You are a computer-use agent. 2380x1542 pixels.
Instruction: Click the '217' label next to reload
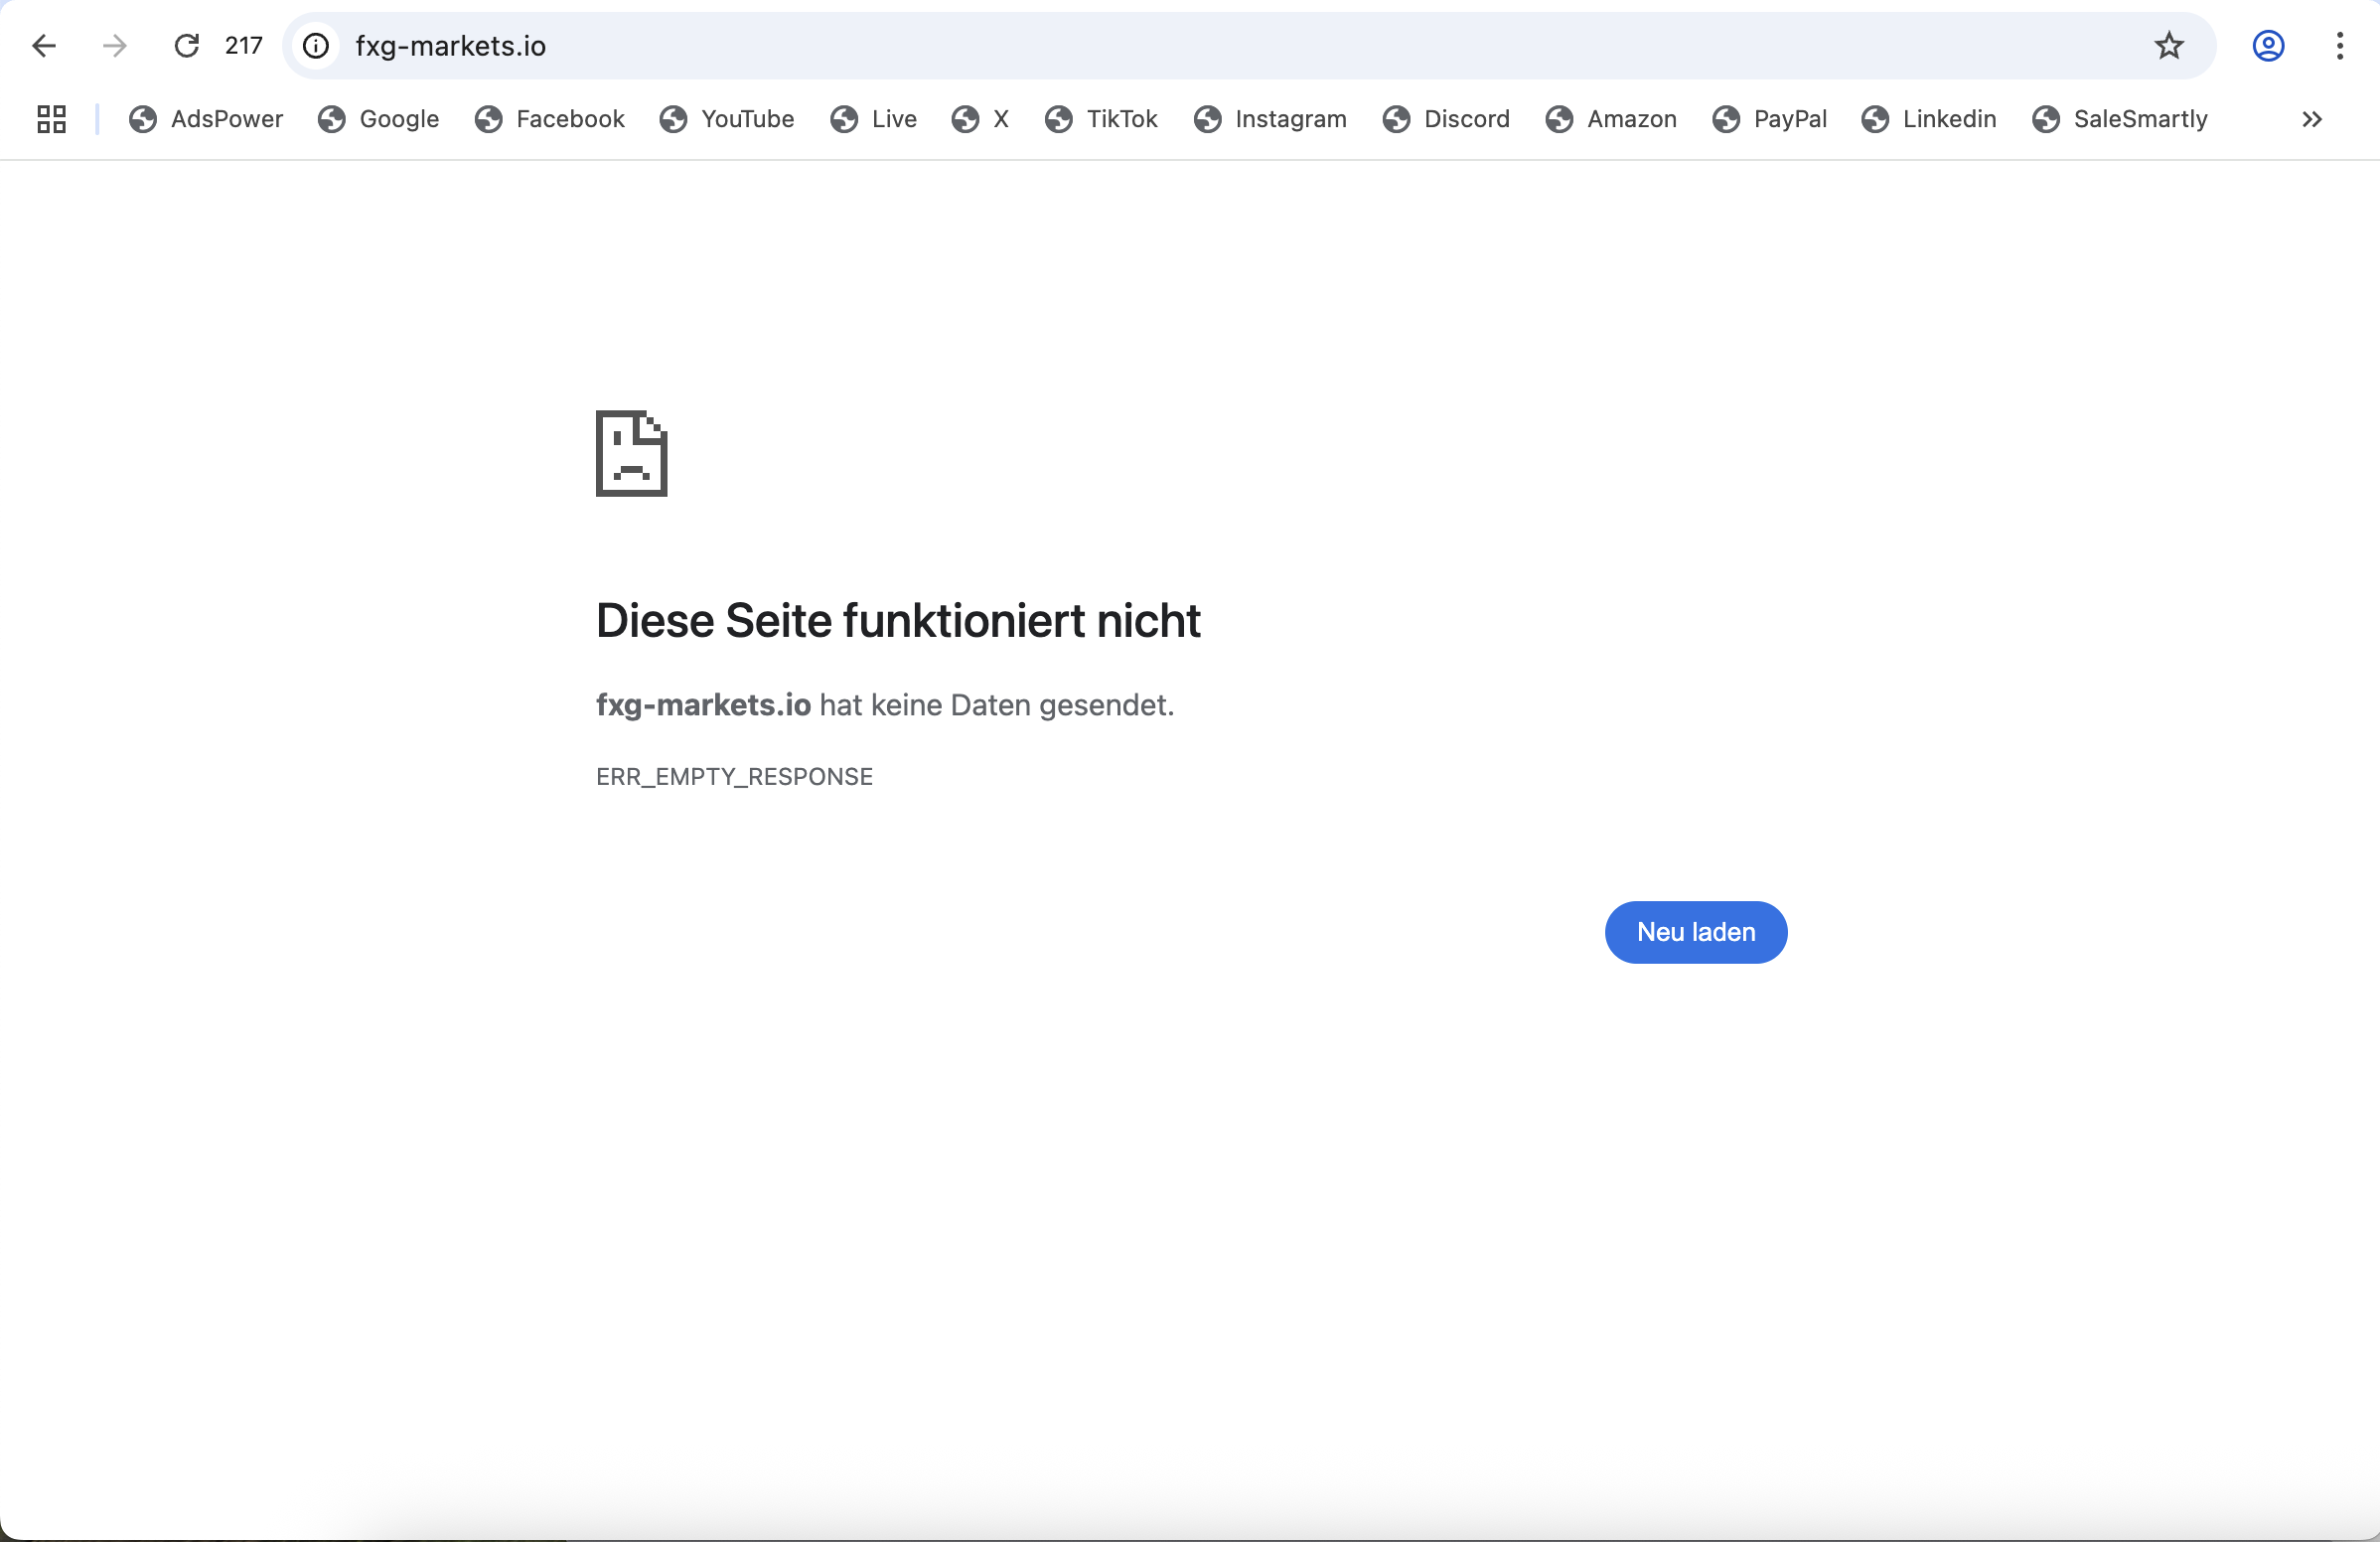(x=244, y=46)
